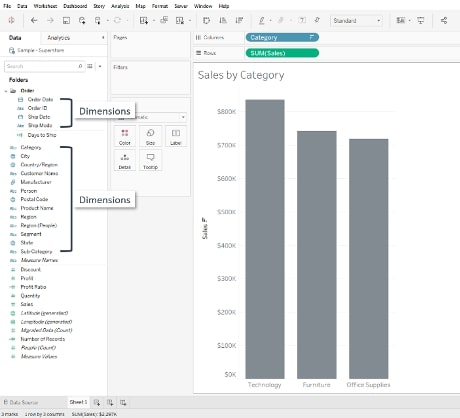
Task: Switch to the Analytics tab
Action: pyautogui.click(x=59, y=38)
